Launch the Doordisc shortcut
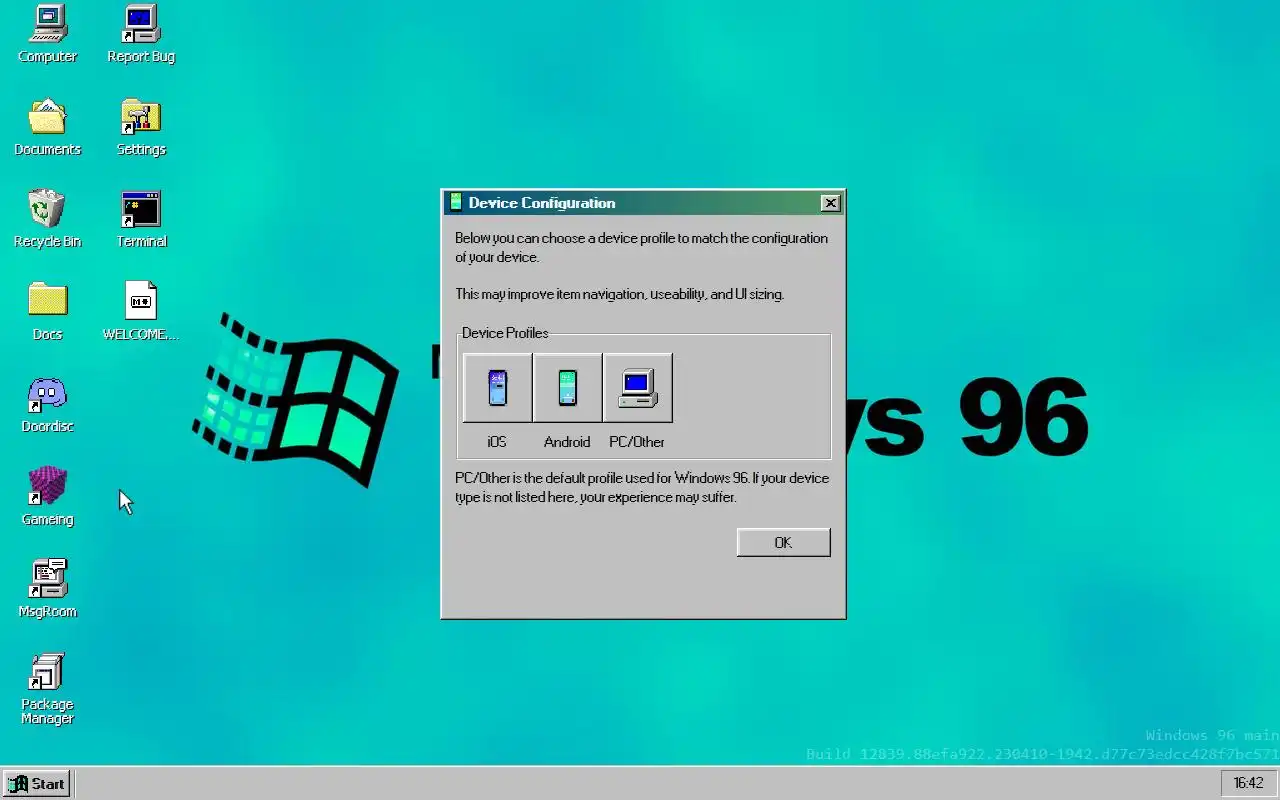This screenshot has height=800, width=1280. pyautogui.click(x=47, y=394)
